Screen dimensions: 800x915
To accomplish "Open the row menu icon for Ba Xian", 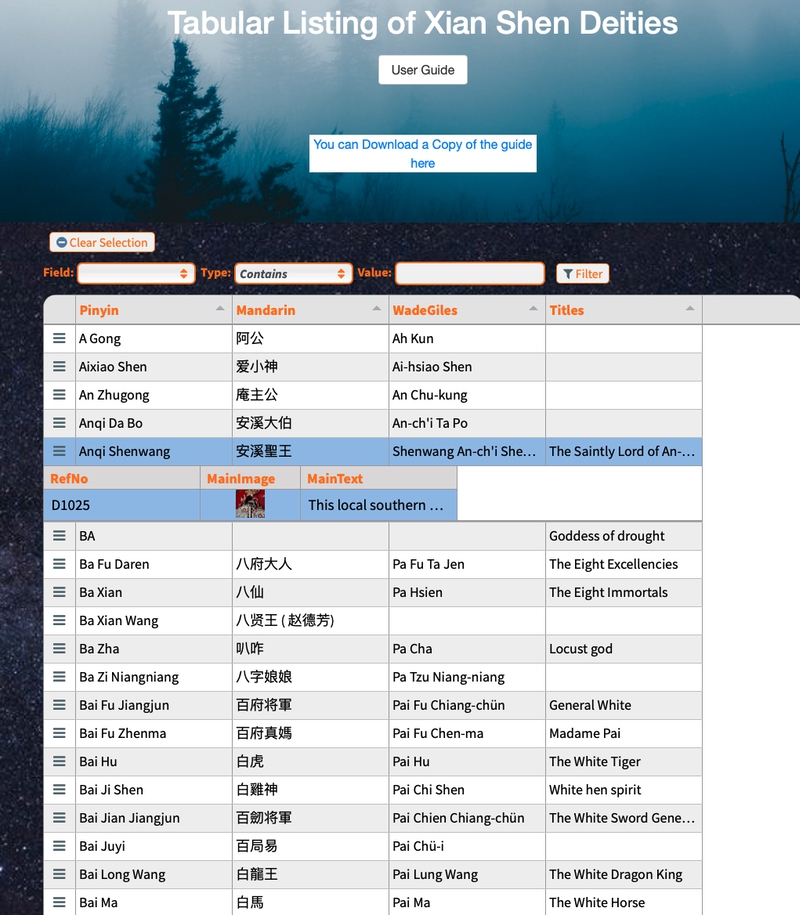I will coord(59,592).
